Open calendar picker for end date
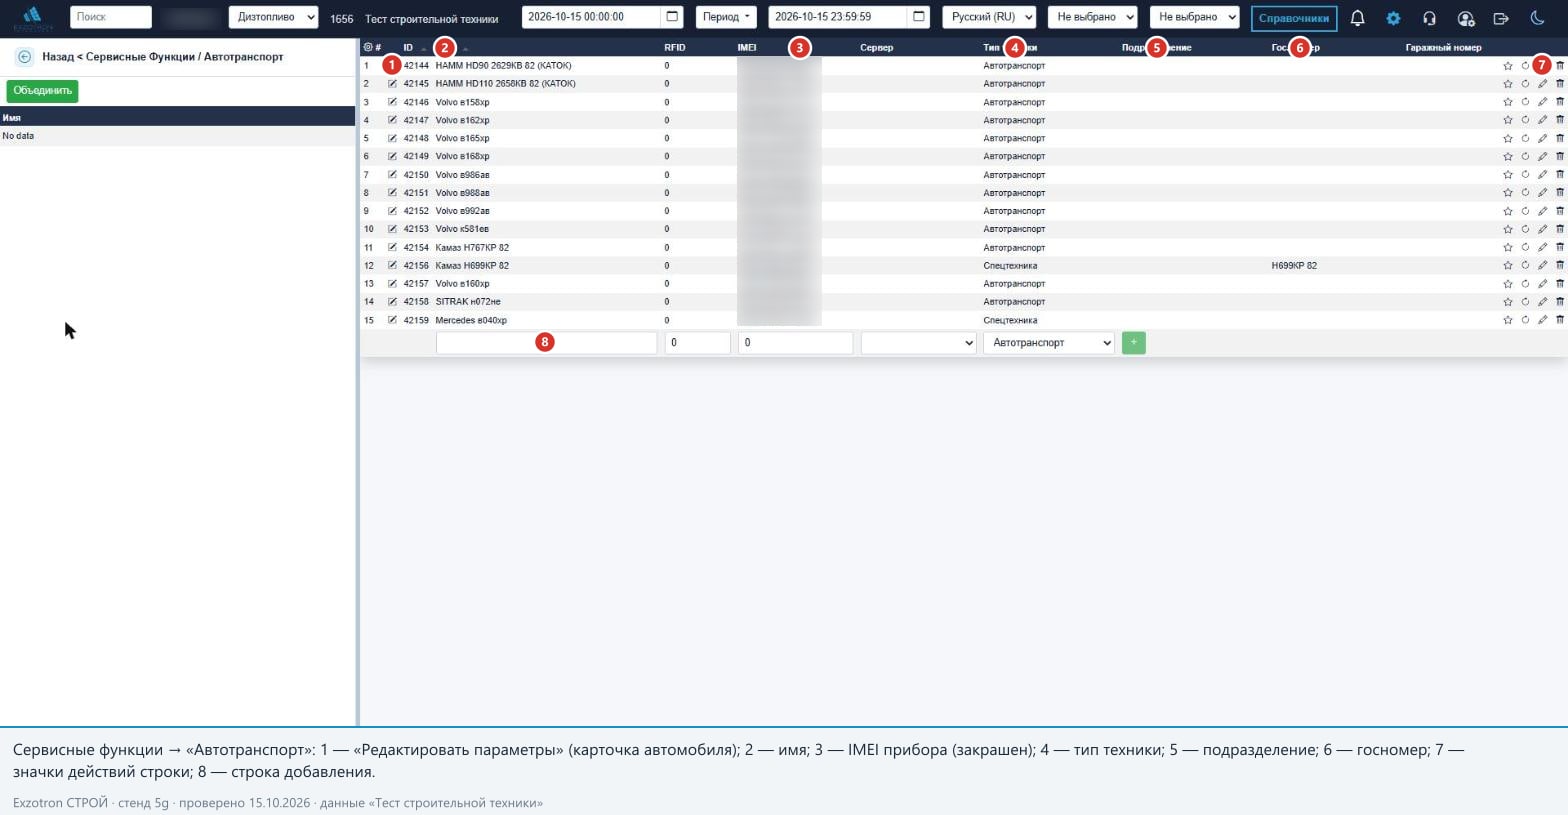The image size is (1568, 815). point(919,17)
